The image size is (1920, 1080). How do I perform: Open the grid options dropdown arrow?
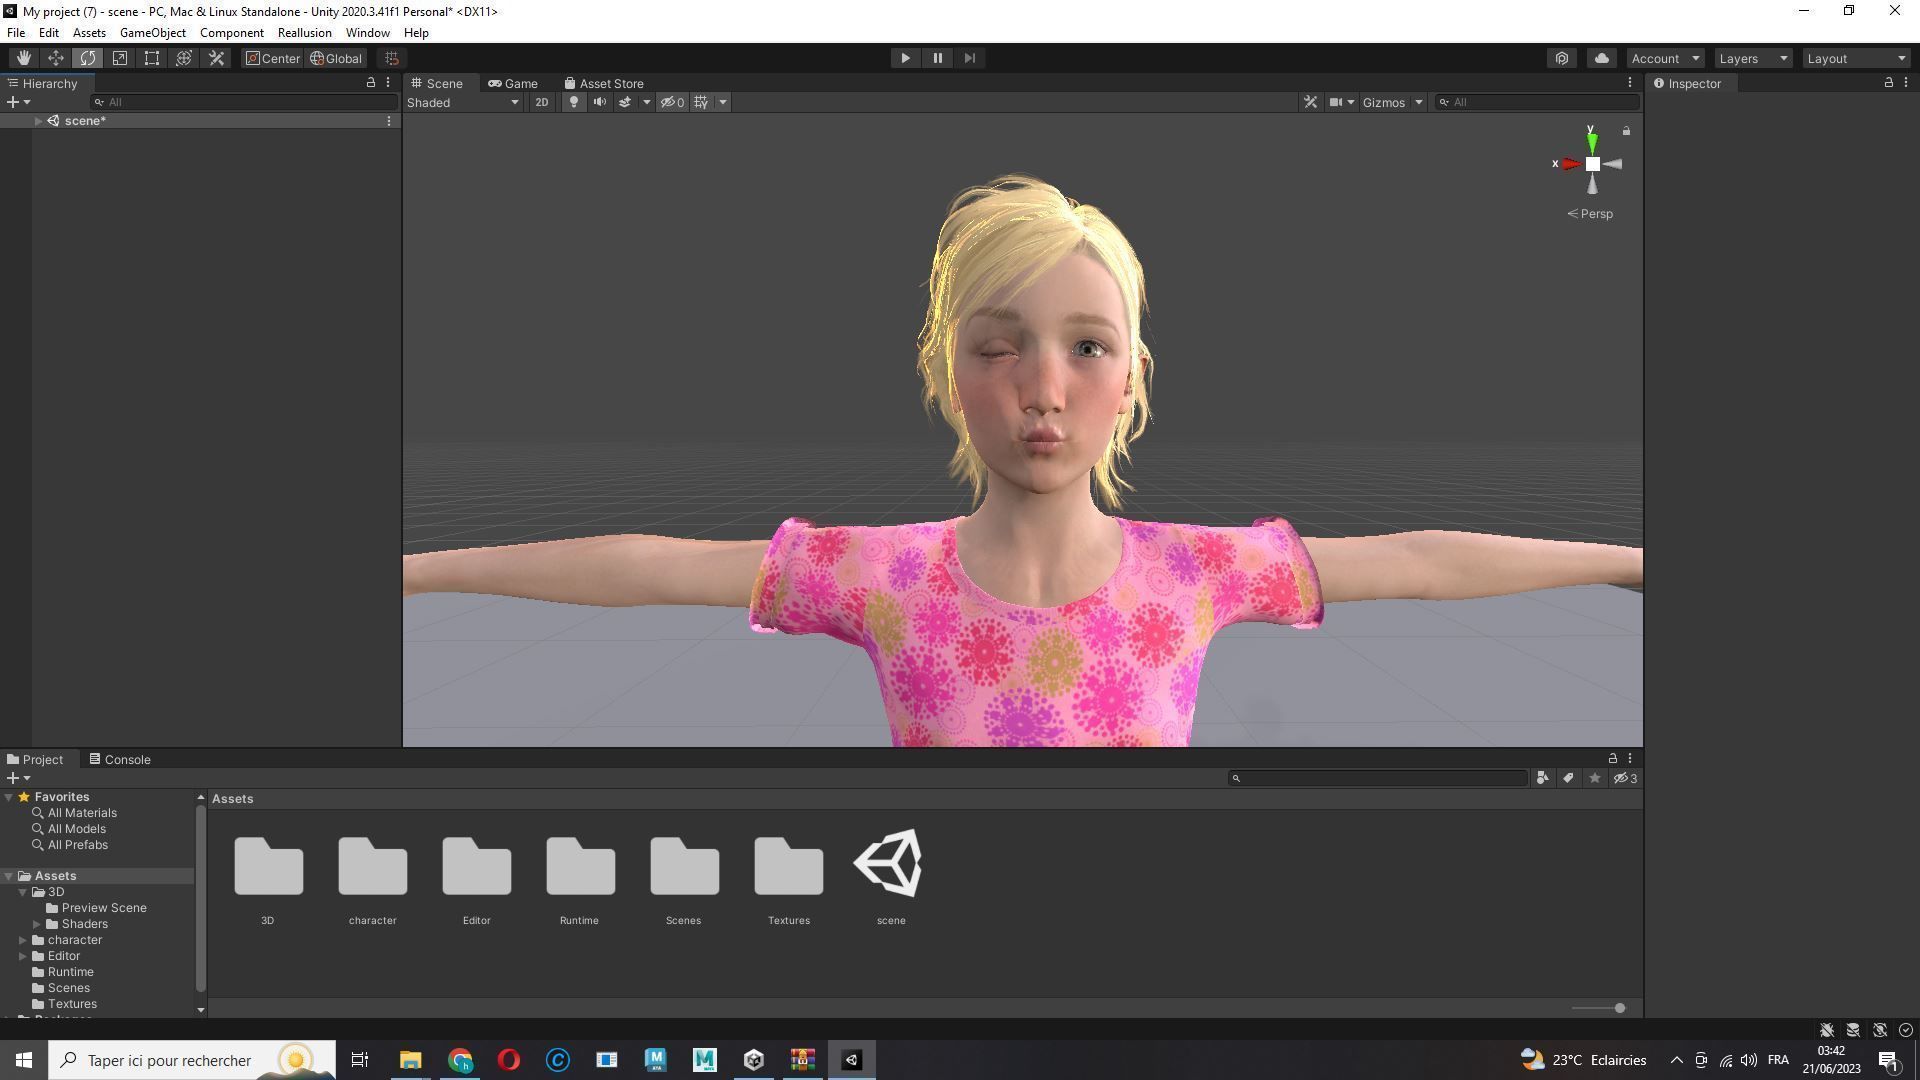click(x=723, y=102)
